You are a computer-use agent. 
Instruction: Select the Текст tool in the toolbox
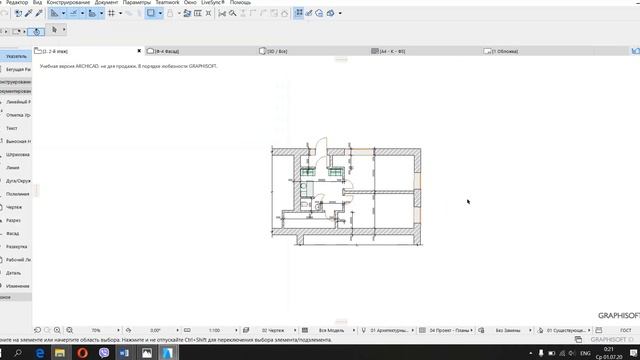click(12, 128)
